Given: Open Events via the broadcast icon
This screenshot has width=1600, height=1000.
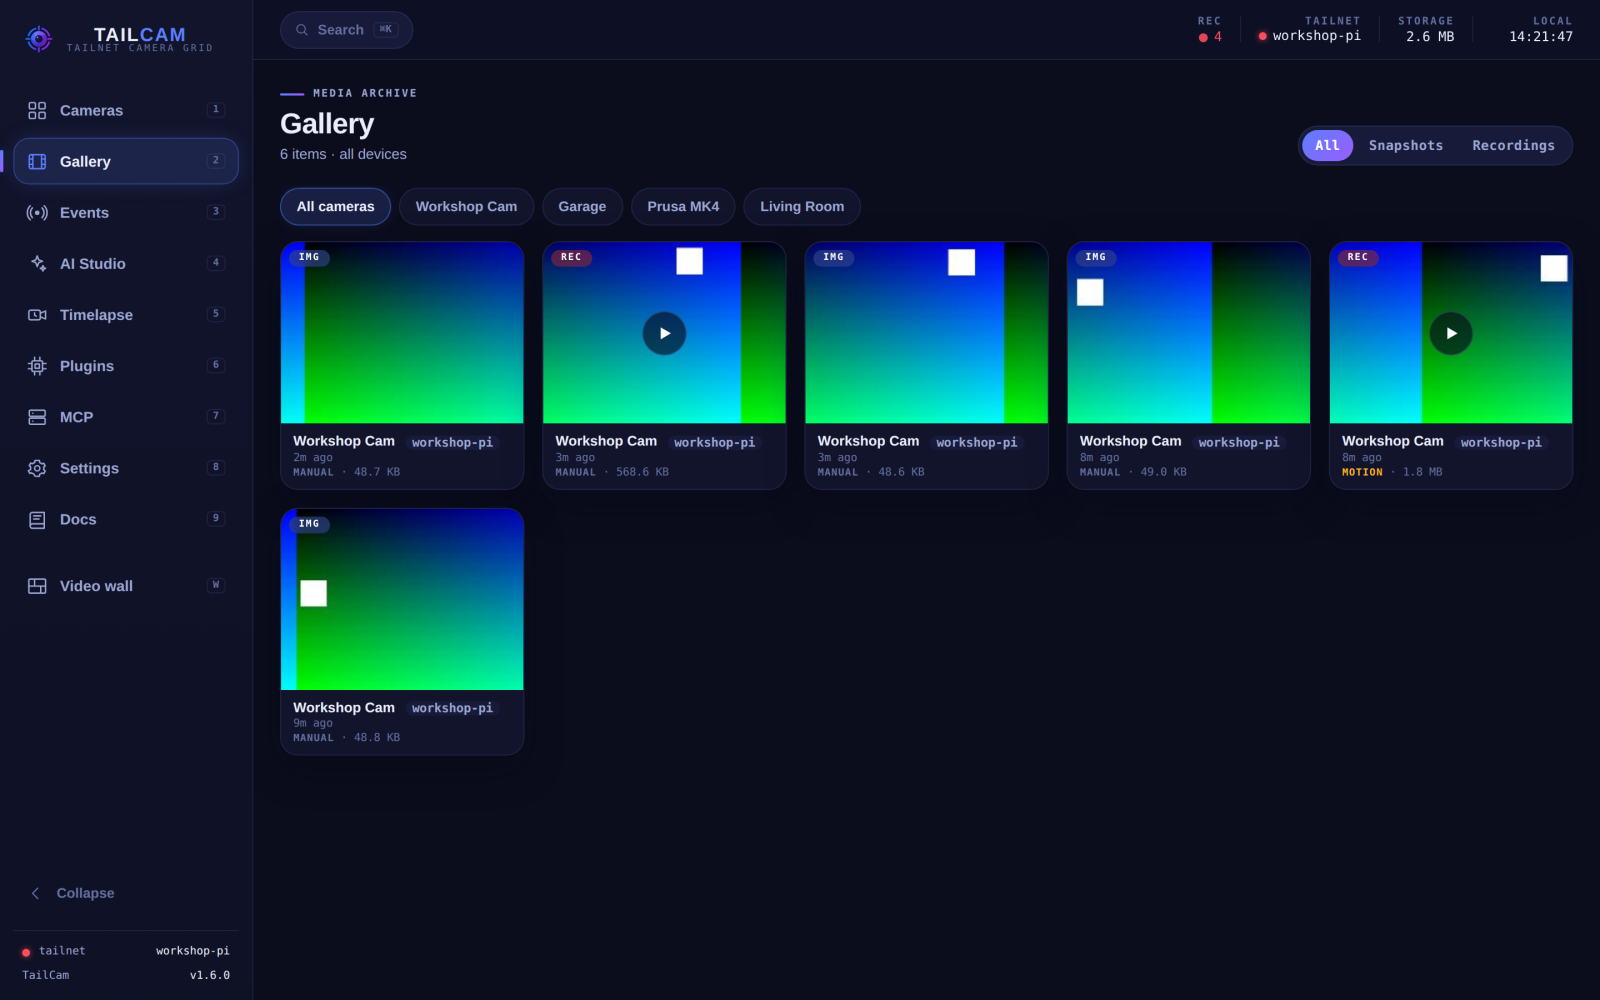Looking at the screenshot, I should pos(37,212).
